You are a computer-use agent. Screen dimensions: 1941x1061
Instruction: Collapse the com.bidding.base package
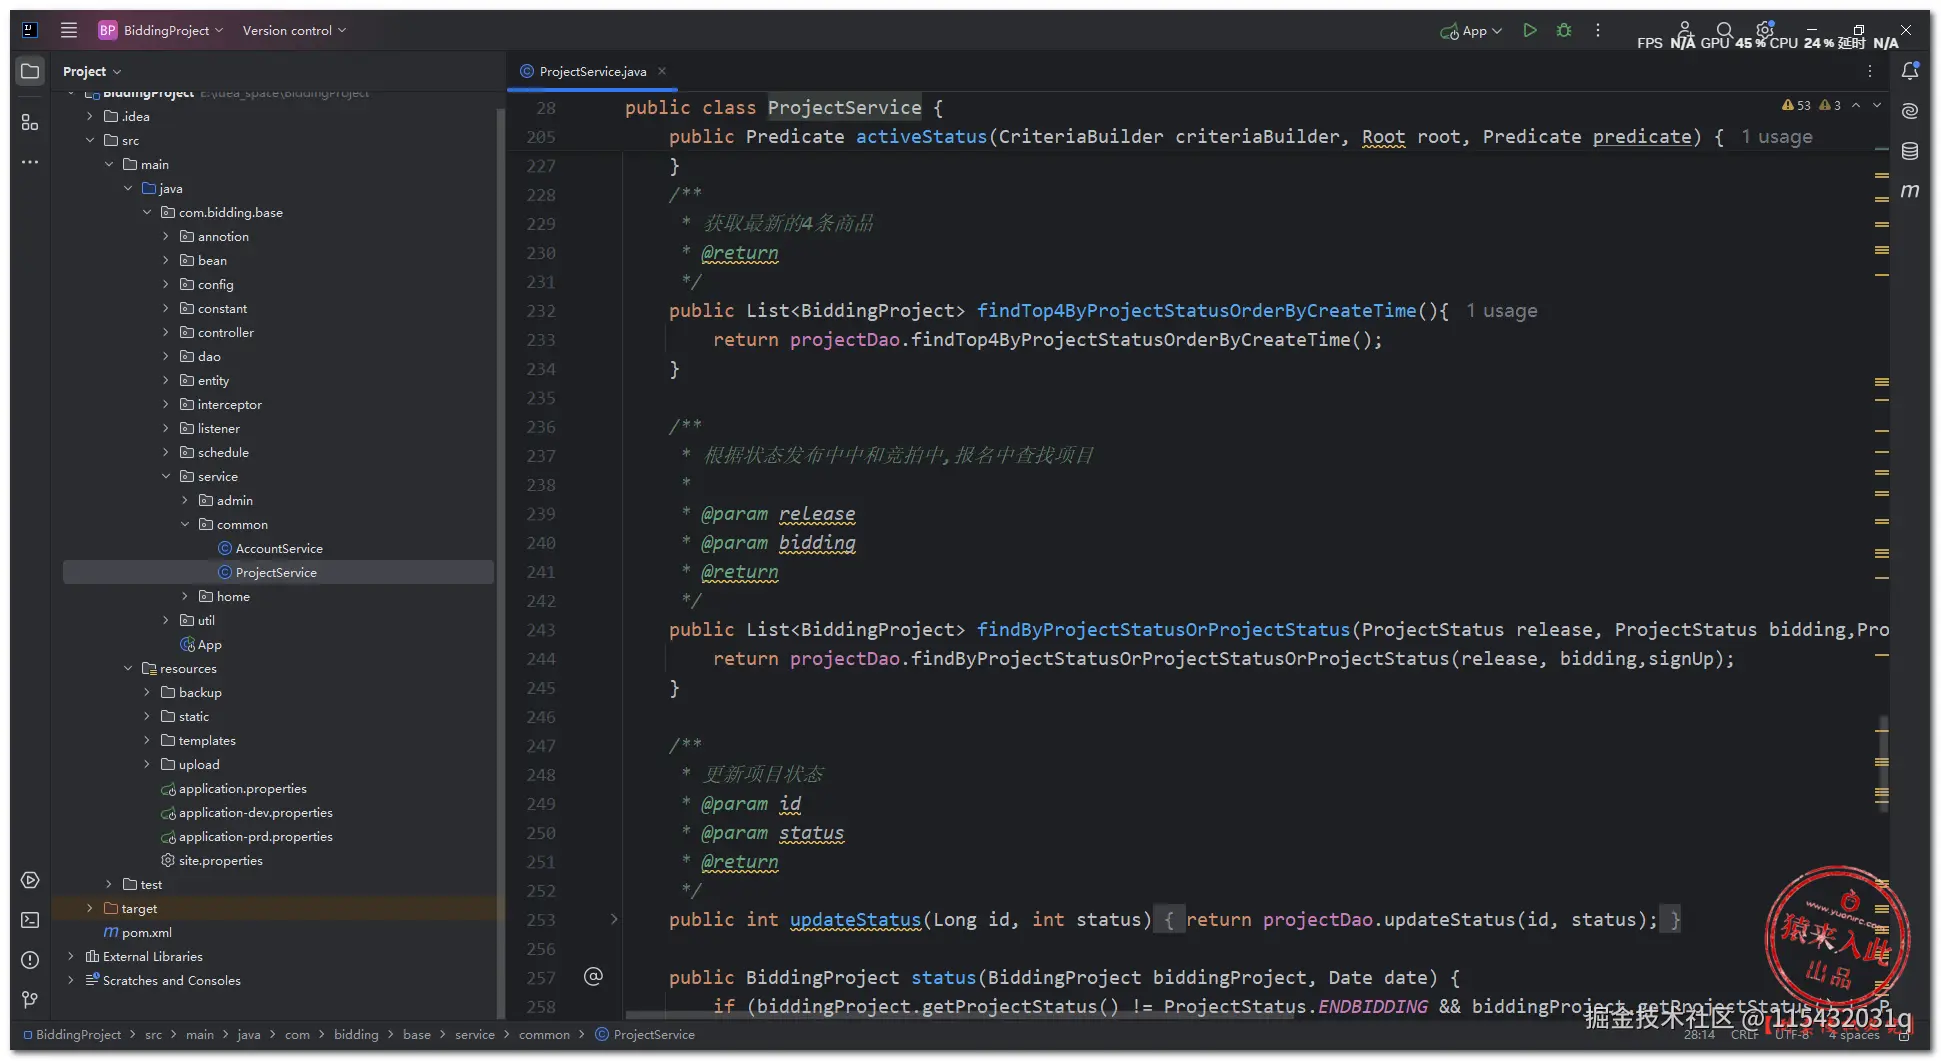point(147,212)
